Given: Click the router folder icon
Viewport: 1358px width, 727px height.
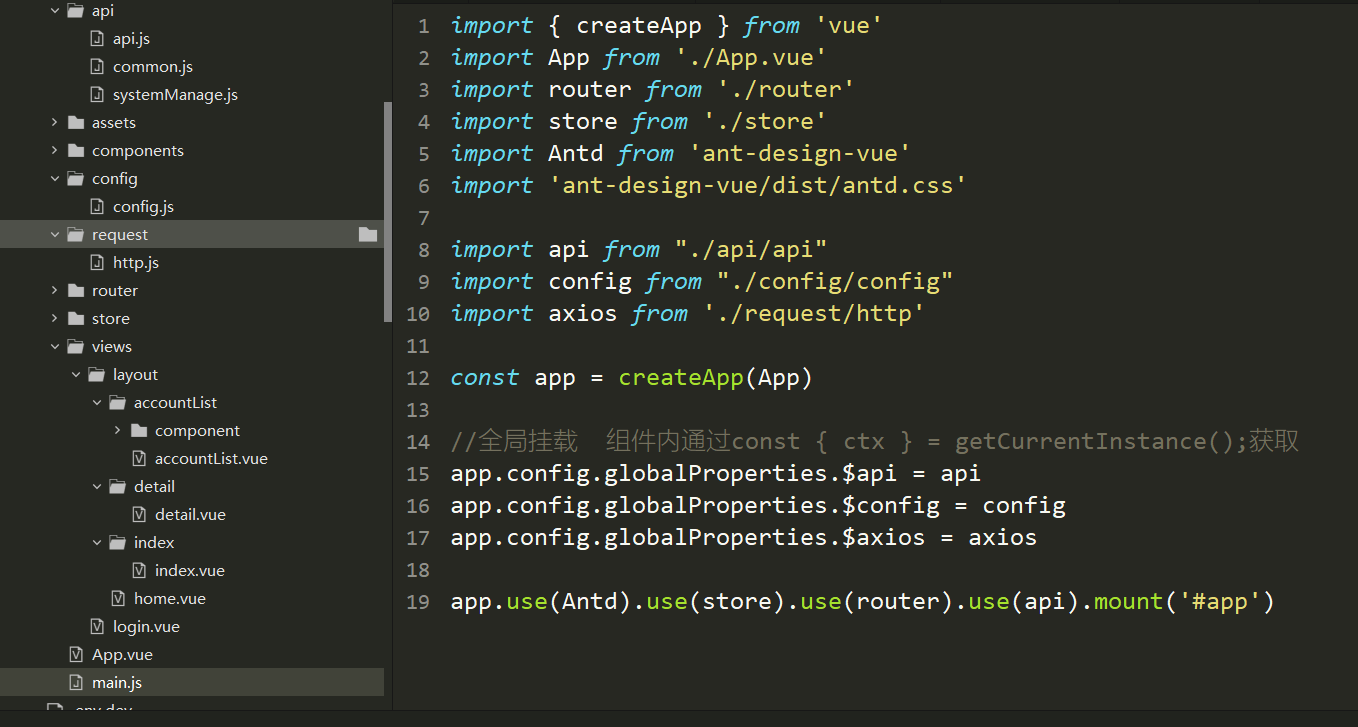Looking at the screenshot, I should [x=75, y=291].
